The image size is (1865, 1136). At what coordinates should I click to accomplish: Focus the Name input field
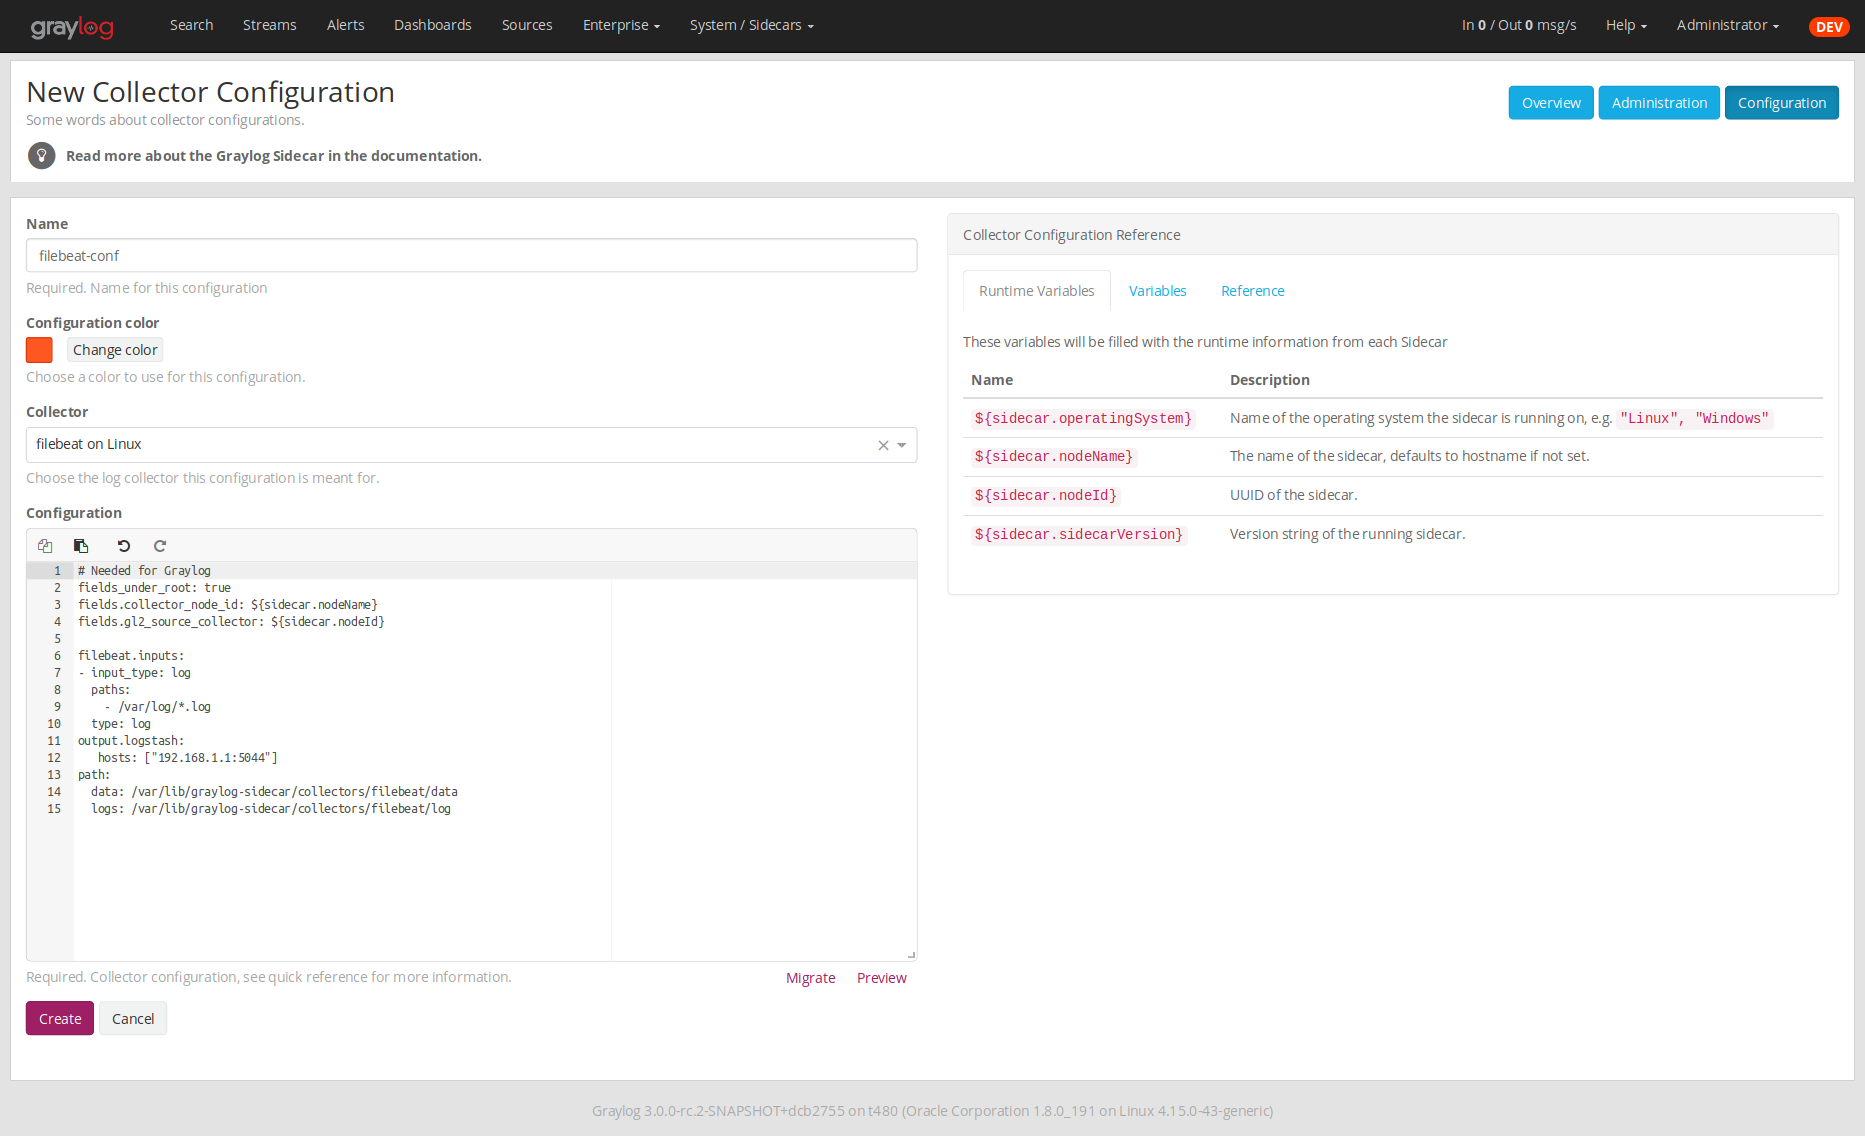click(471, 256)
